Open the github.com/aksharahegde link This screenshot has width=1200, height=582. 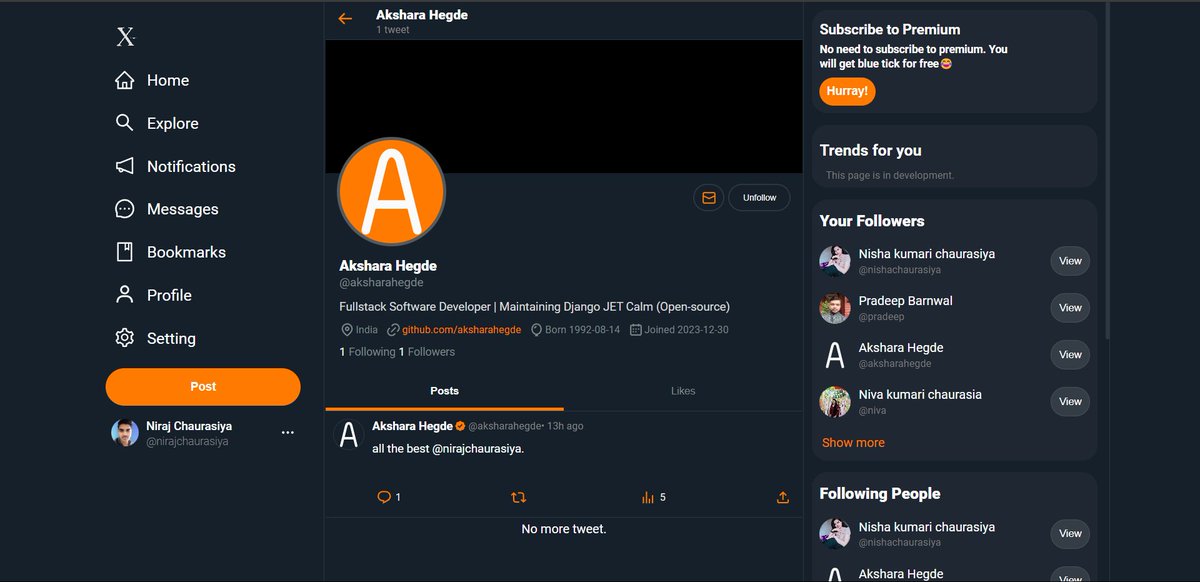461,330
